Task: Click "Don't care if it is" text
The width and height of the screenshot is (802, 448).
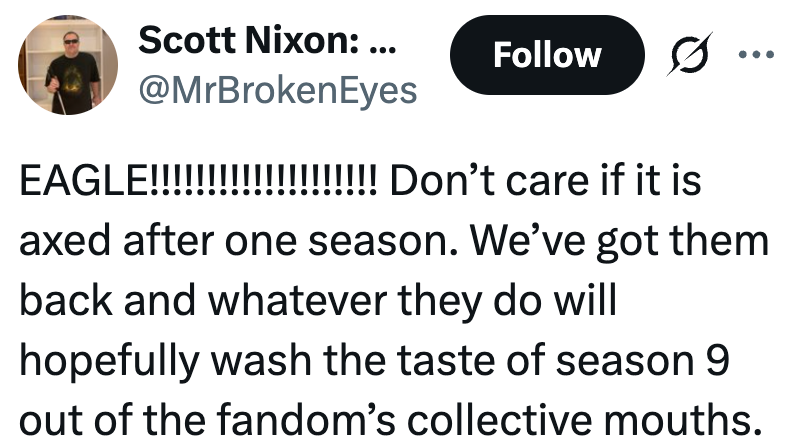Action: coord(545,186)
